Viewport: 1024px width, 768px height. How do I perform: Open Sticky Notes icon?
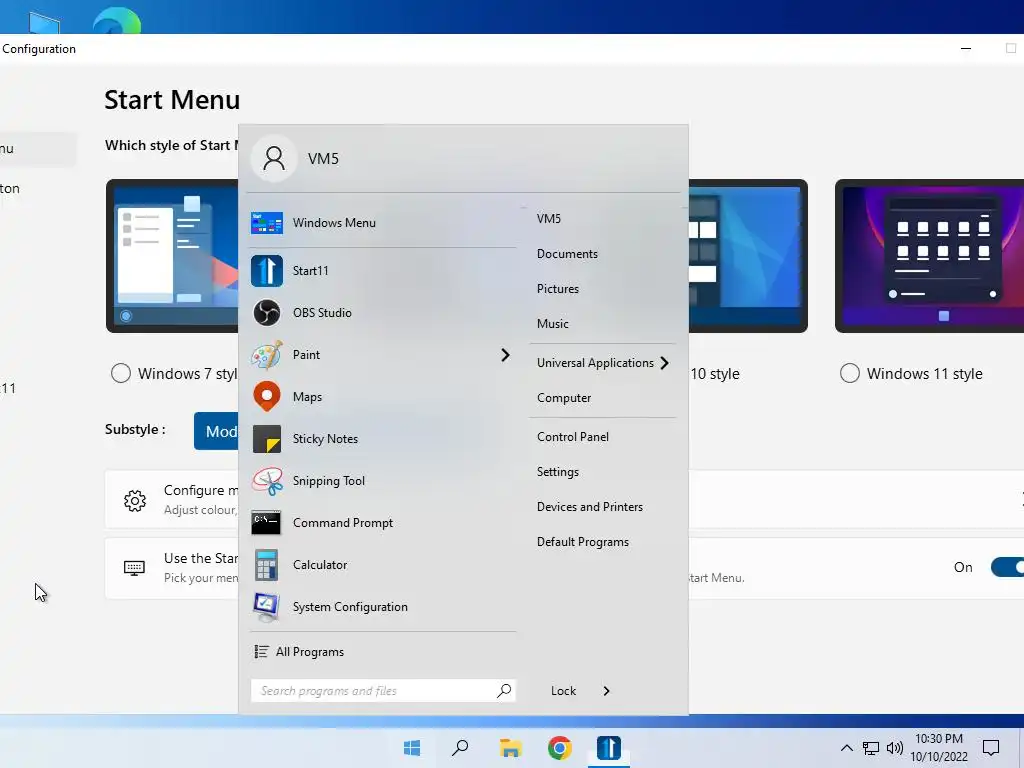[266, 439]
